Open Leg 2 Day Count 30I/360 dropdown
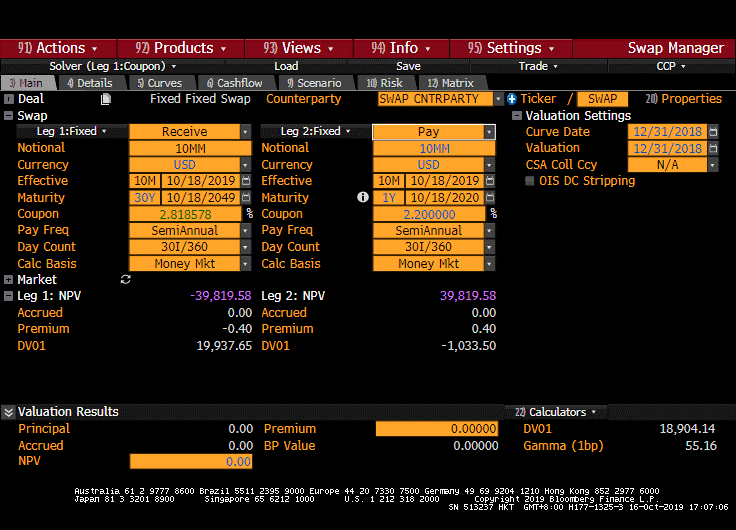The width and height of the screenshot is (736, 530). [x=490, y=247]
